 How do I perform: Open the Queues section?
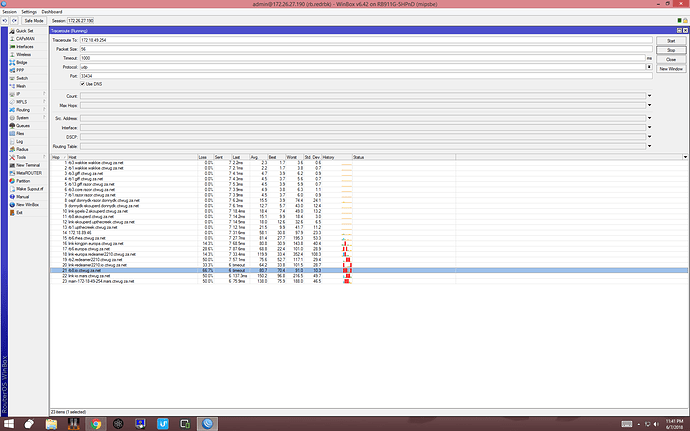pyautogui.click(x=21, y=125)
